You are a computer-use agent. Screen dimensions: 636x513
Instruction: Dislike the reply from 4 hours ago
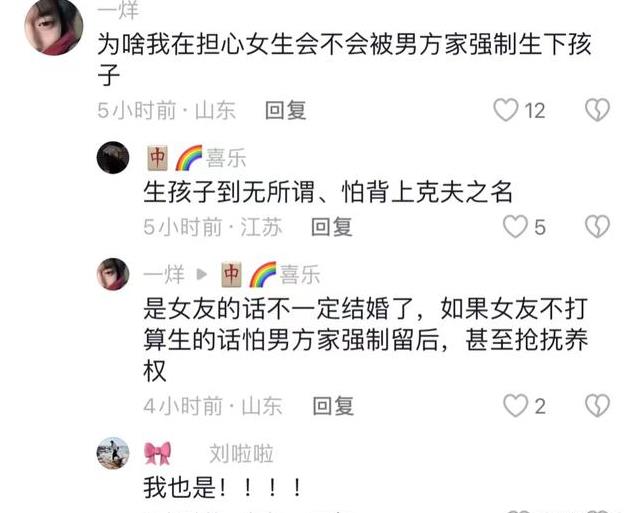(597, 406)
